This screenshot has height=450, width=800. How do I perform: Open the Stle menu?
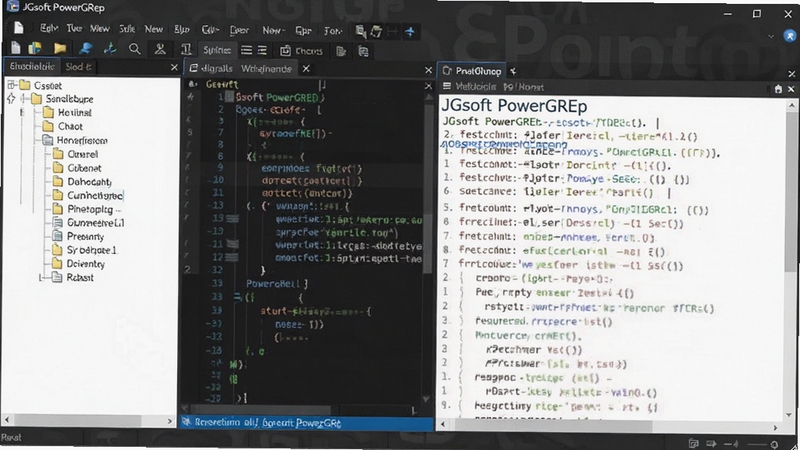[x=127, y=29]
